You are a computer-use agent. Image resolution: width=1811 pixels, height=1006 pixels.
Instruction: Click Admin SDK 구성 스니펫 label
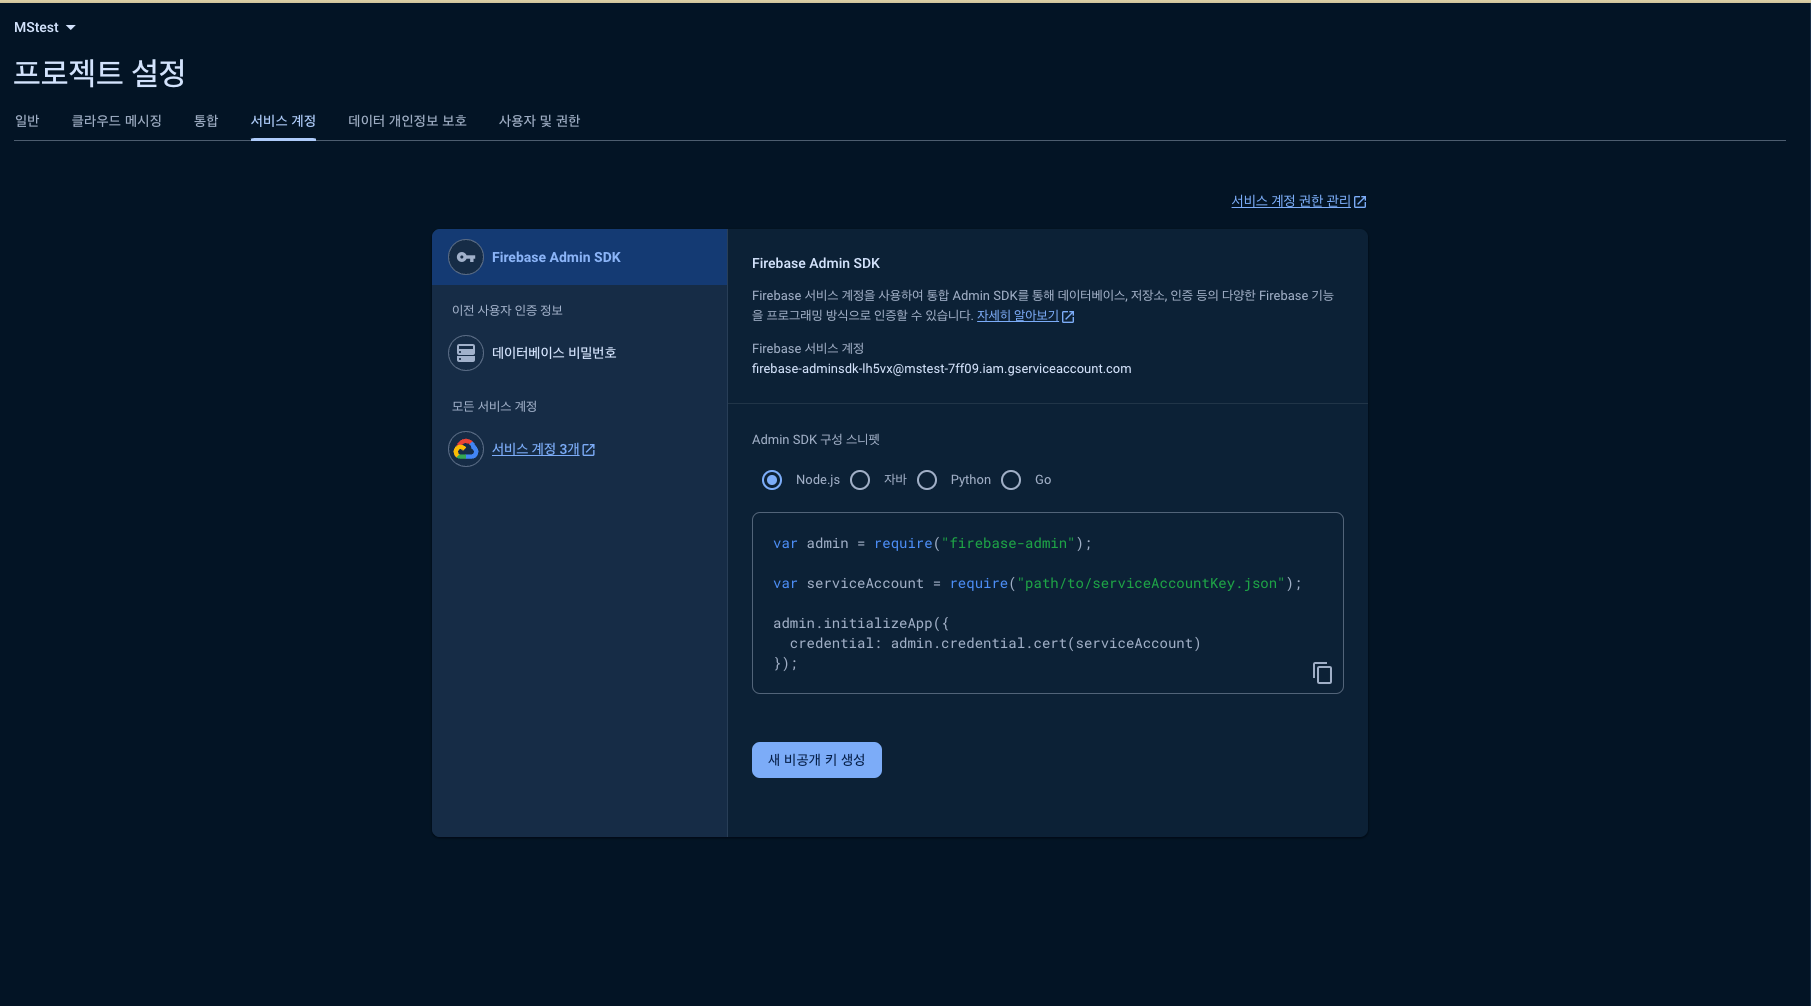click(816, 440)
